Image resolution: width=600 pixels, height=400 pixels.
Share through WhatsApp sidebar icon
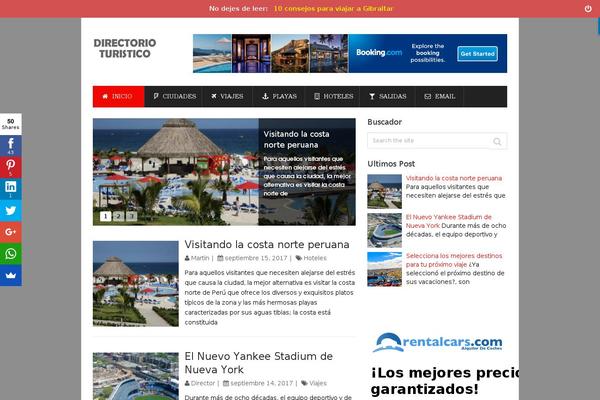[x=11, y=253]
